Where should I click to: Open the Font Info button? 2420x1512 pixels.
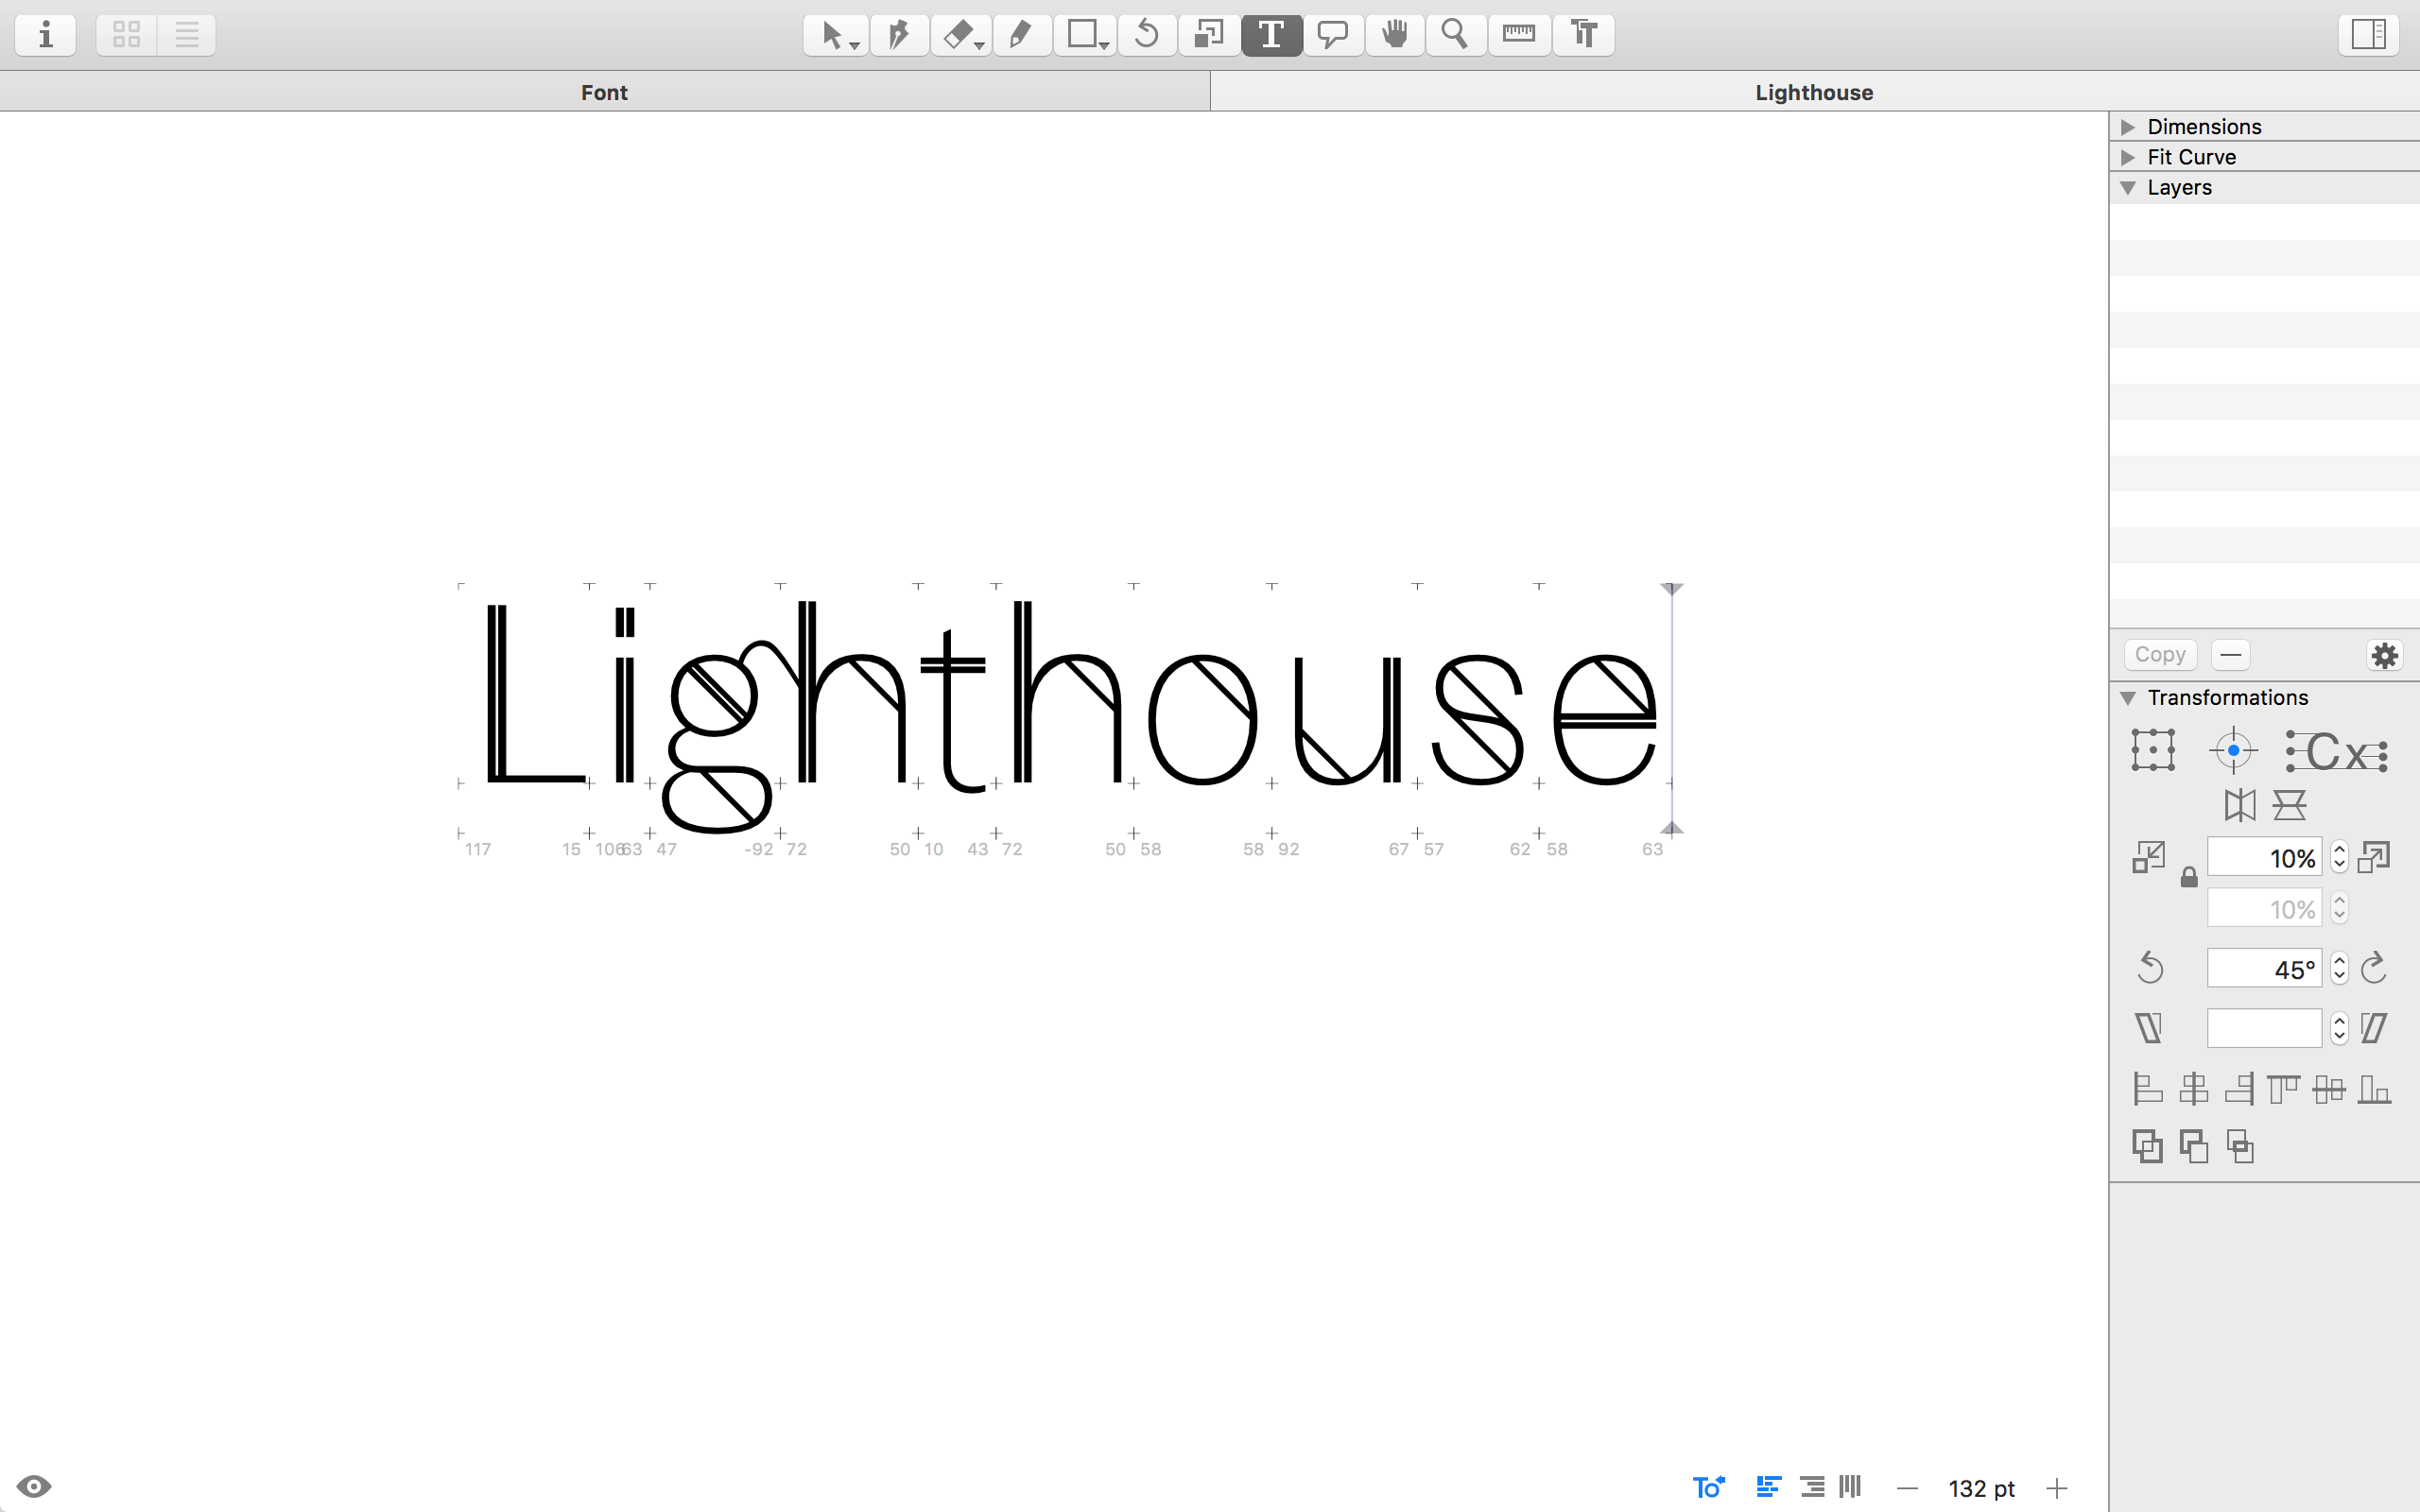[x=45, y=35]
